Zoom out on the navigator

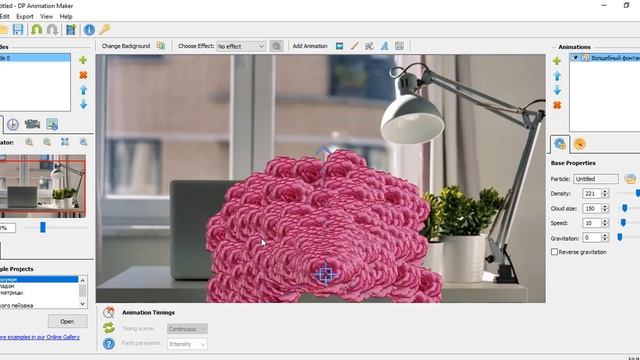(x=47, y=142)
